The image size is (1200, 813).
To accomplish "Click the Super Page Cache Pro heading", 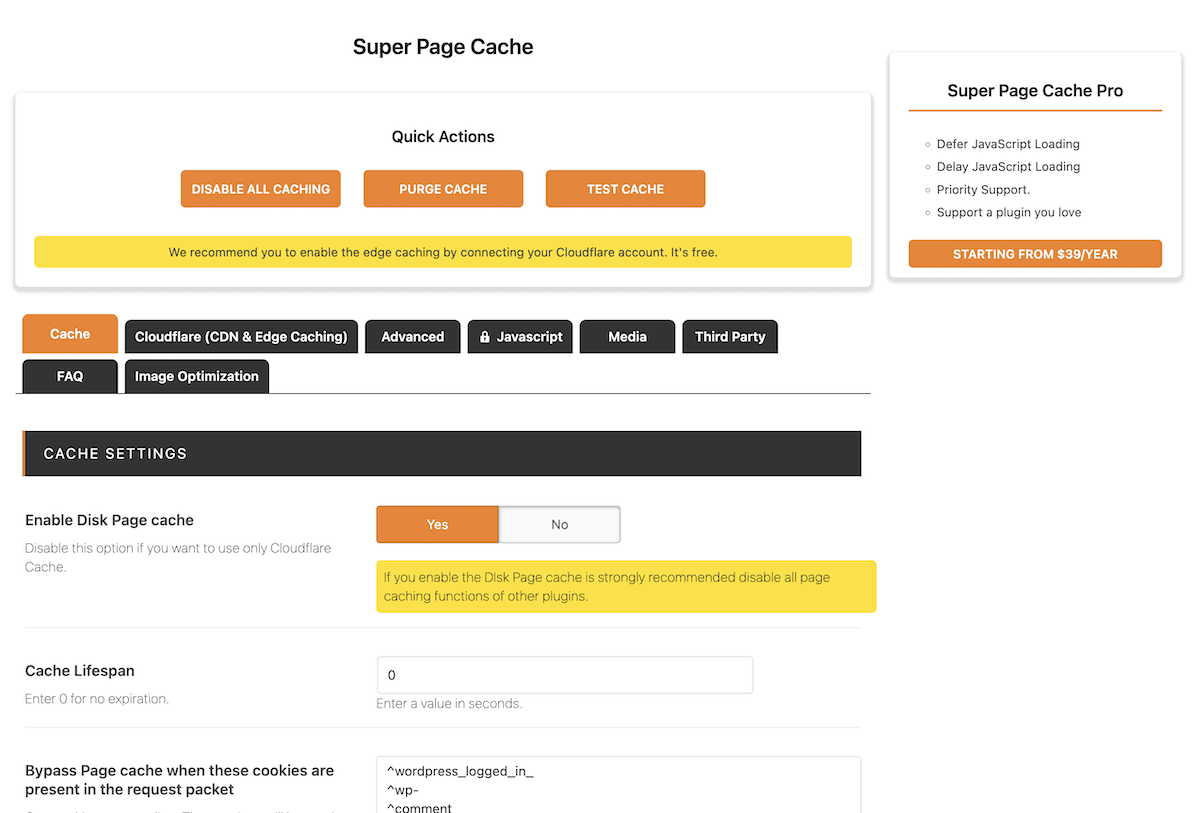I will tap(1035, 91).
